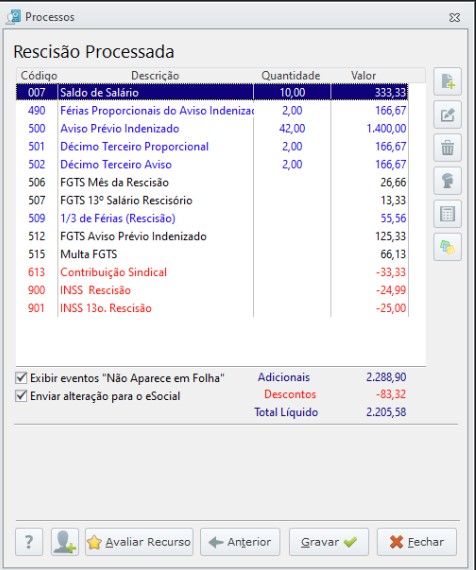
Task: Click the stacked notes icon button
Action: [447, 247]
